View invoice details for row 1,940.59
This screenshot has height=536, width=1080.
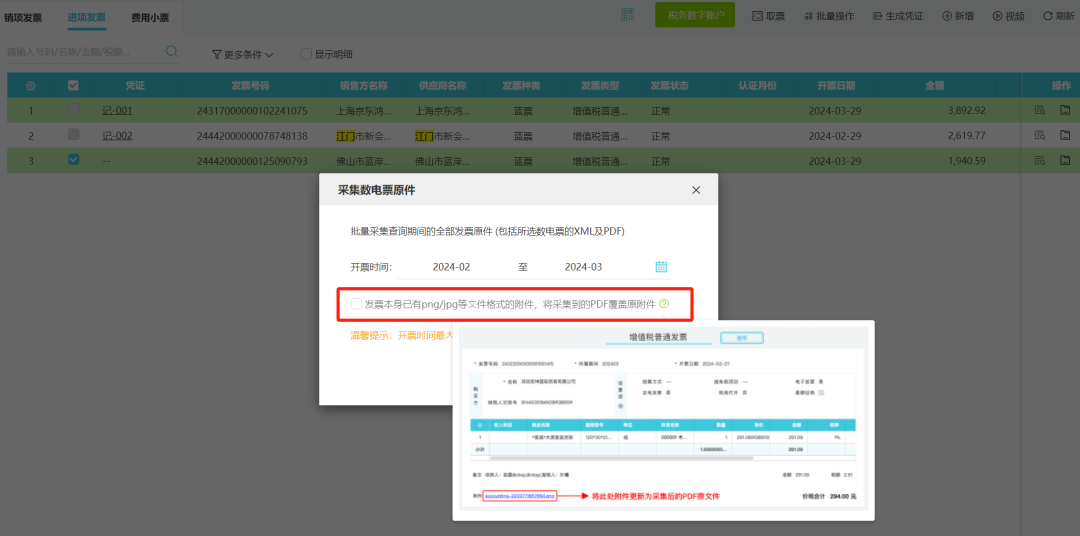coord(1040,161)
